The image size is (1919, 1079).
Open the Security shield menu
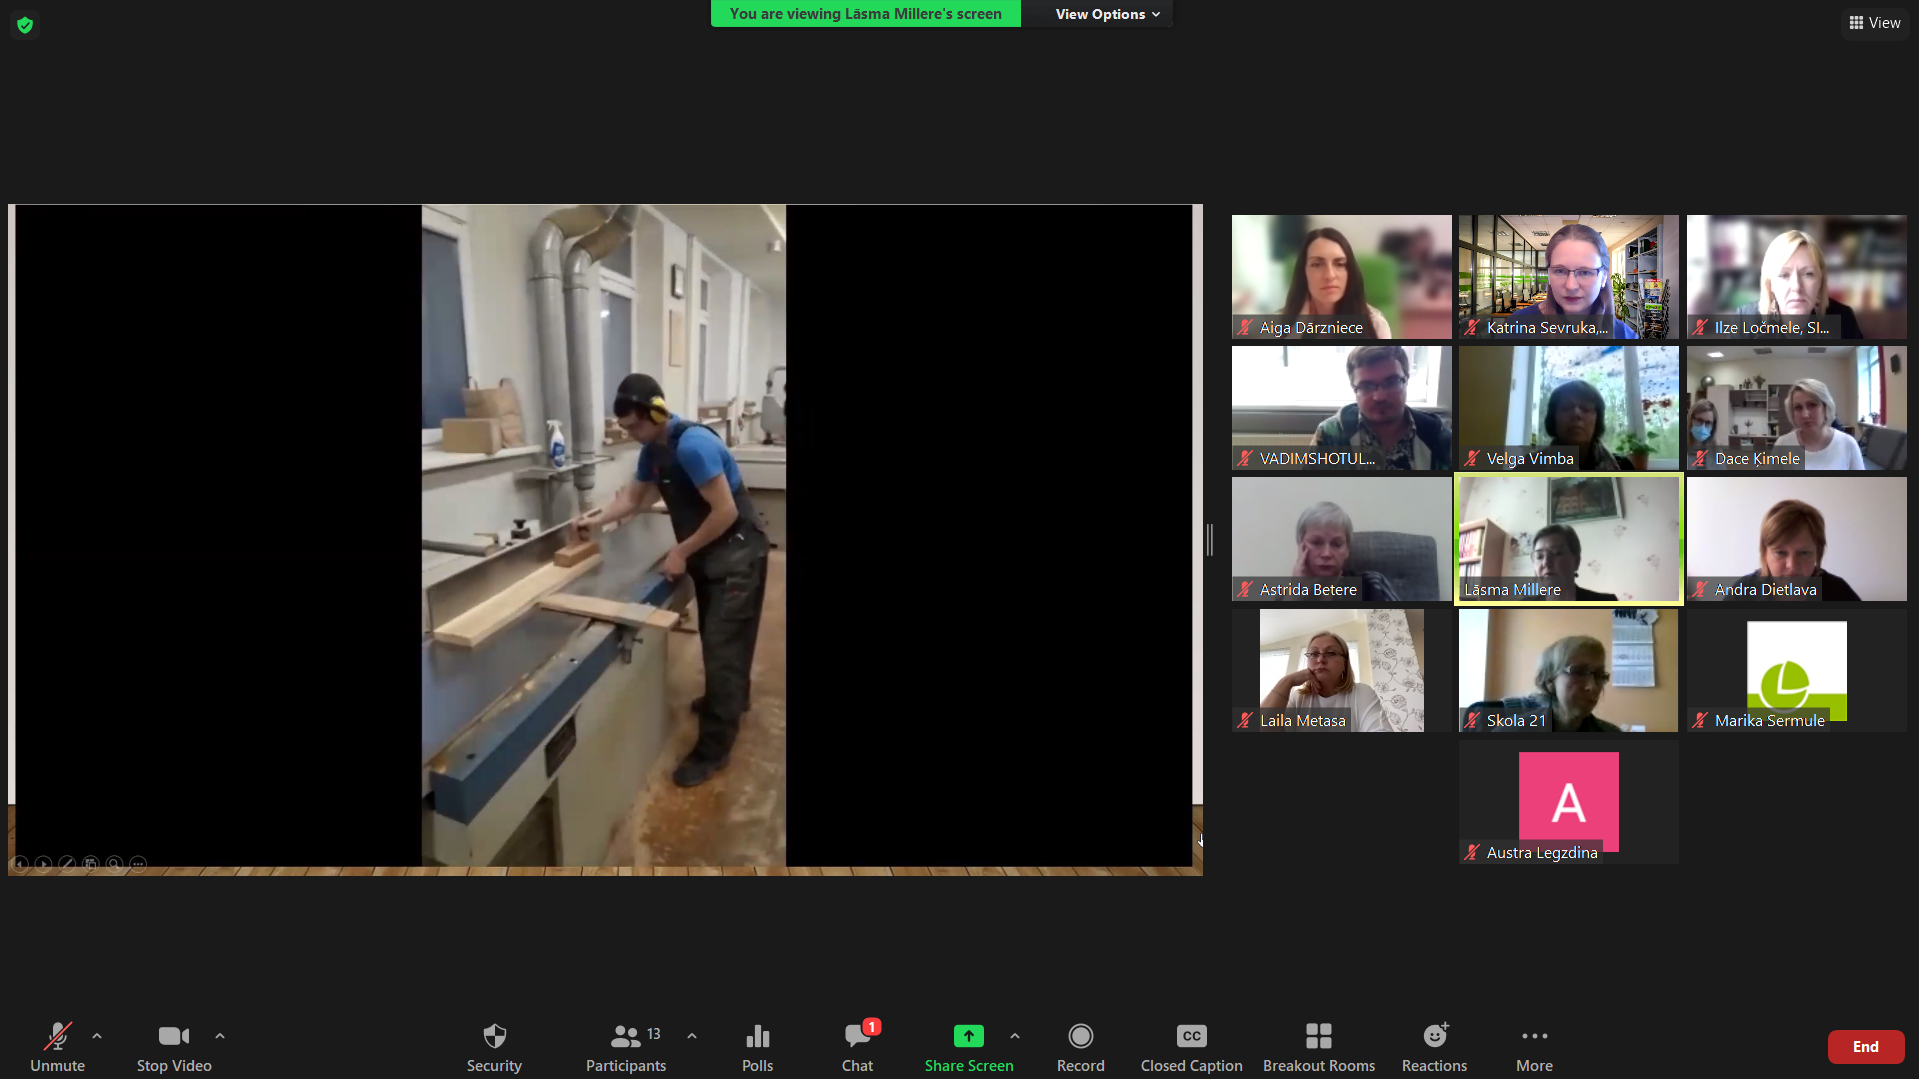tap(494, 1046)
